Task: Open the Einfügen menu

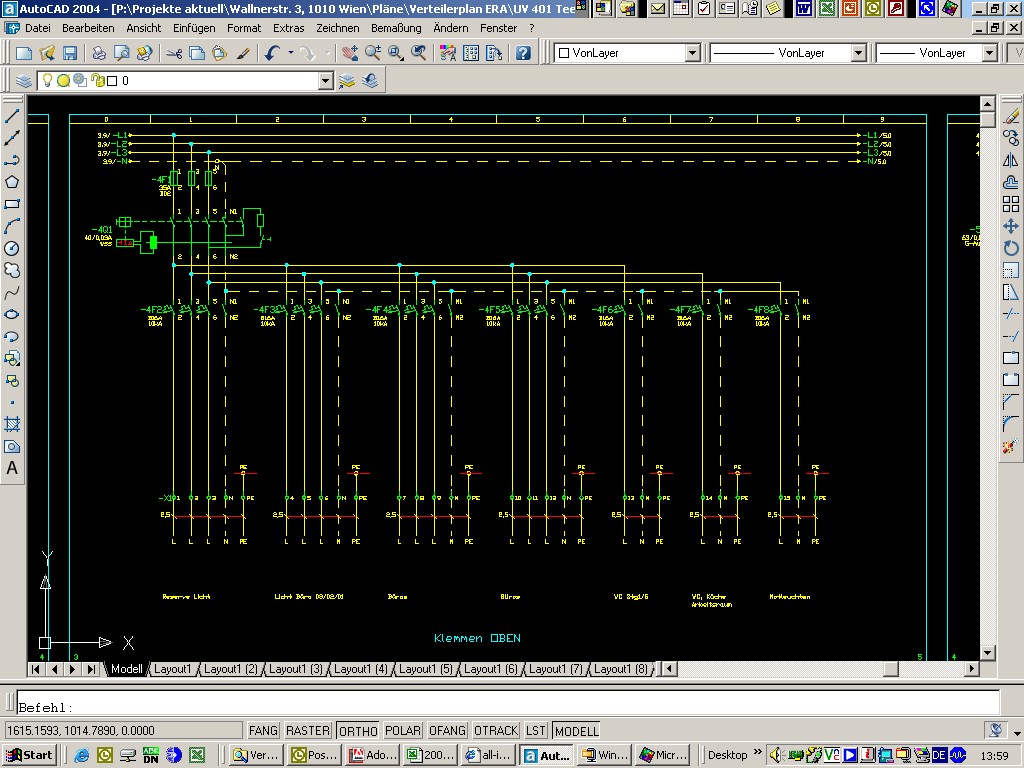Action: (194, 28)
